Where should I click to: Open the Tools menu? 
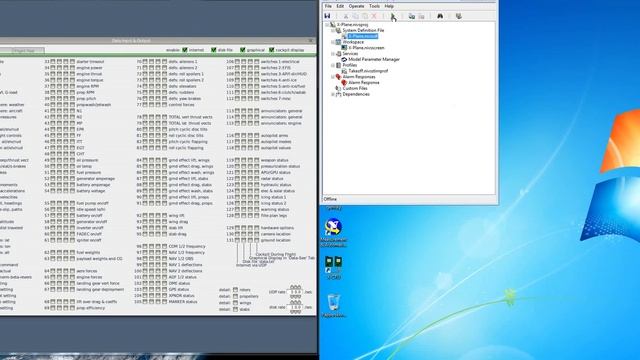click(x=374, y=6)
